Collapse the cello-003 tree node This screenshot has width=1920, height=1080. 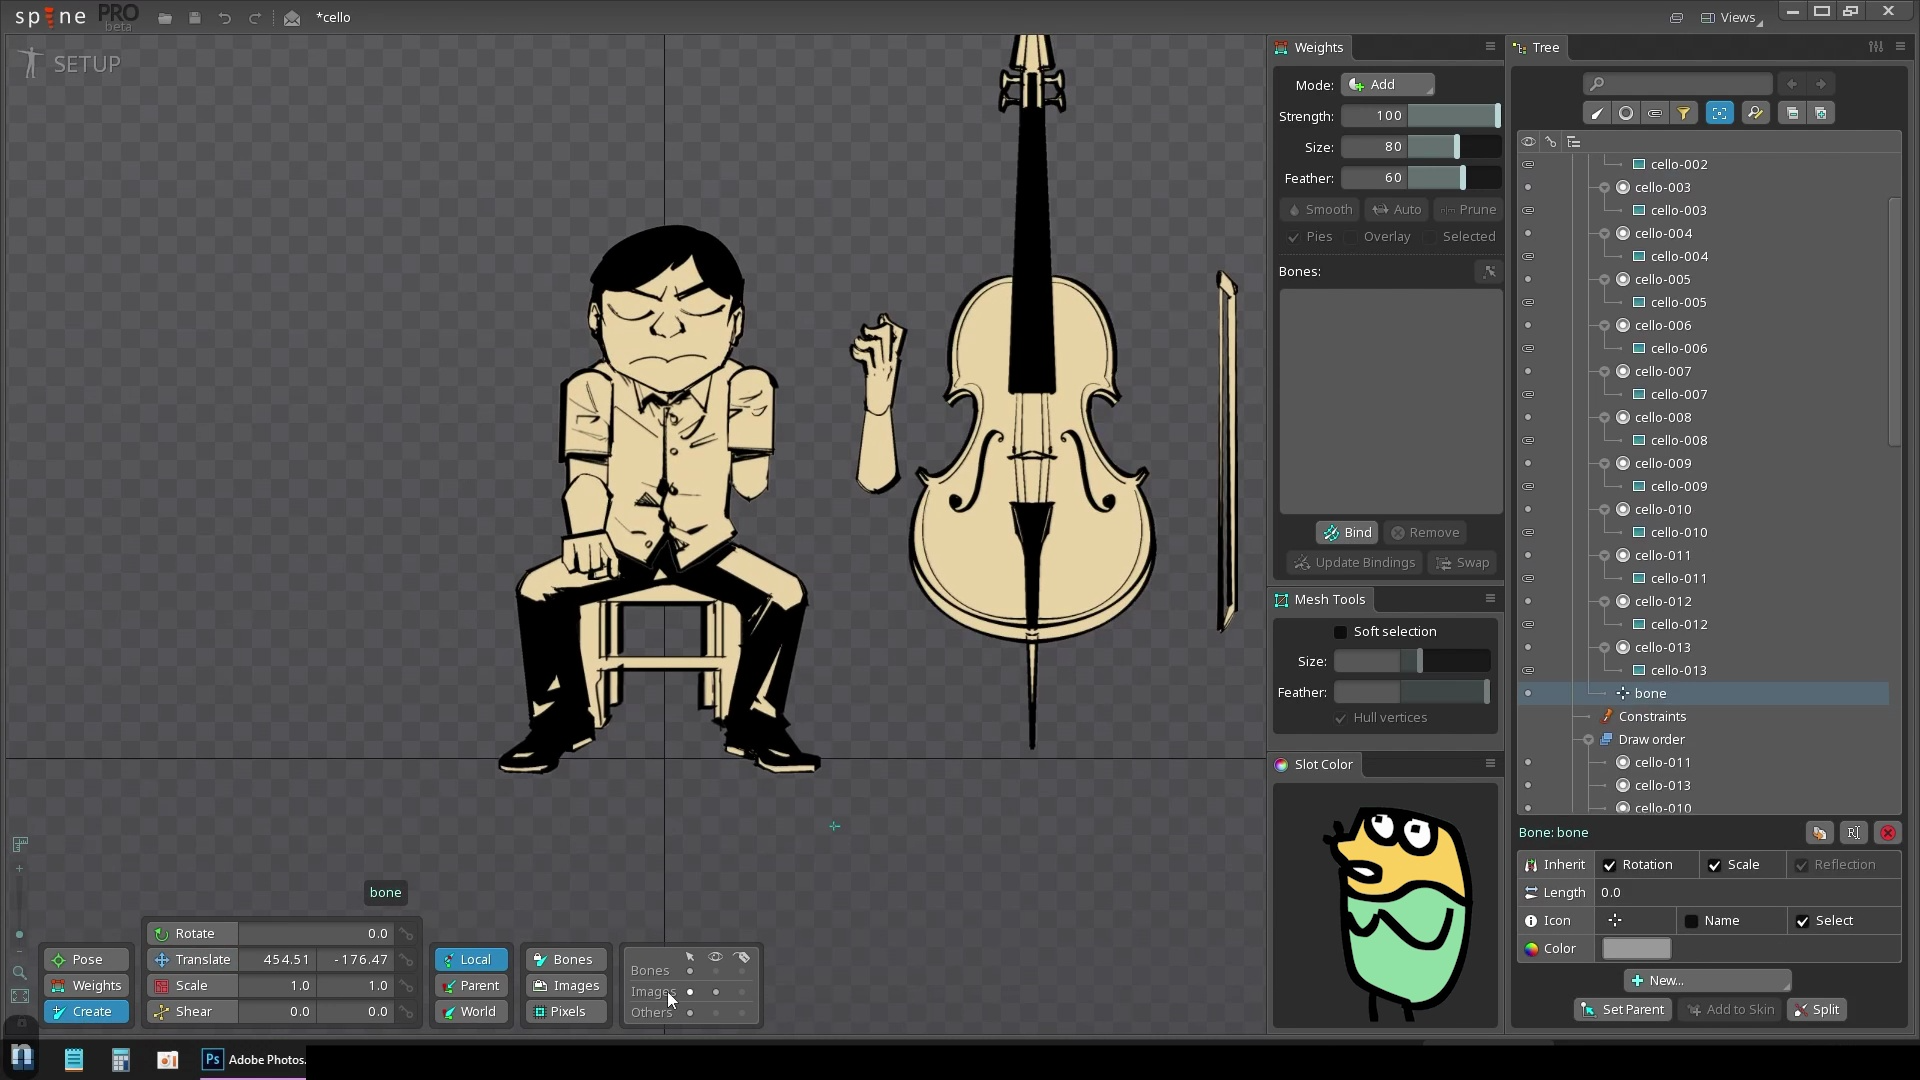click(1606, 187)
